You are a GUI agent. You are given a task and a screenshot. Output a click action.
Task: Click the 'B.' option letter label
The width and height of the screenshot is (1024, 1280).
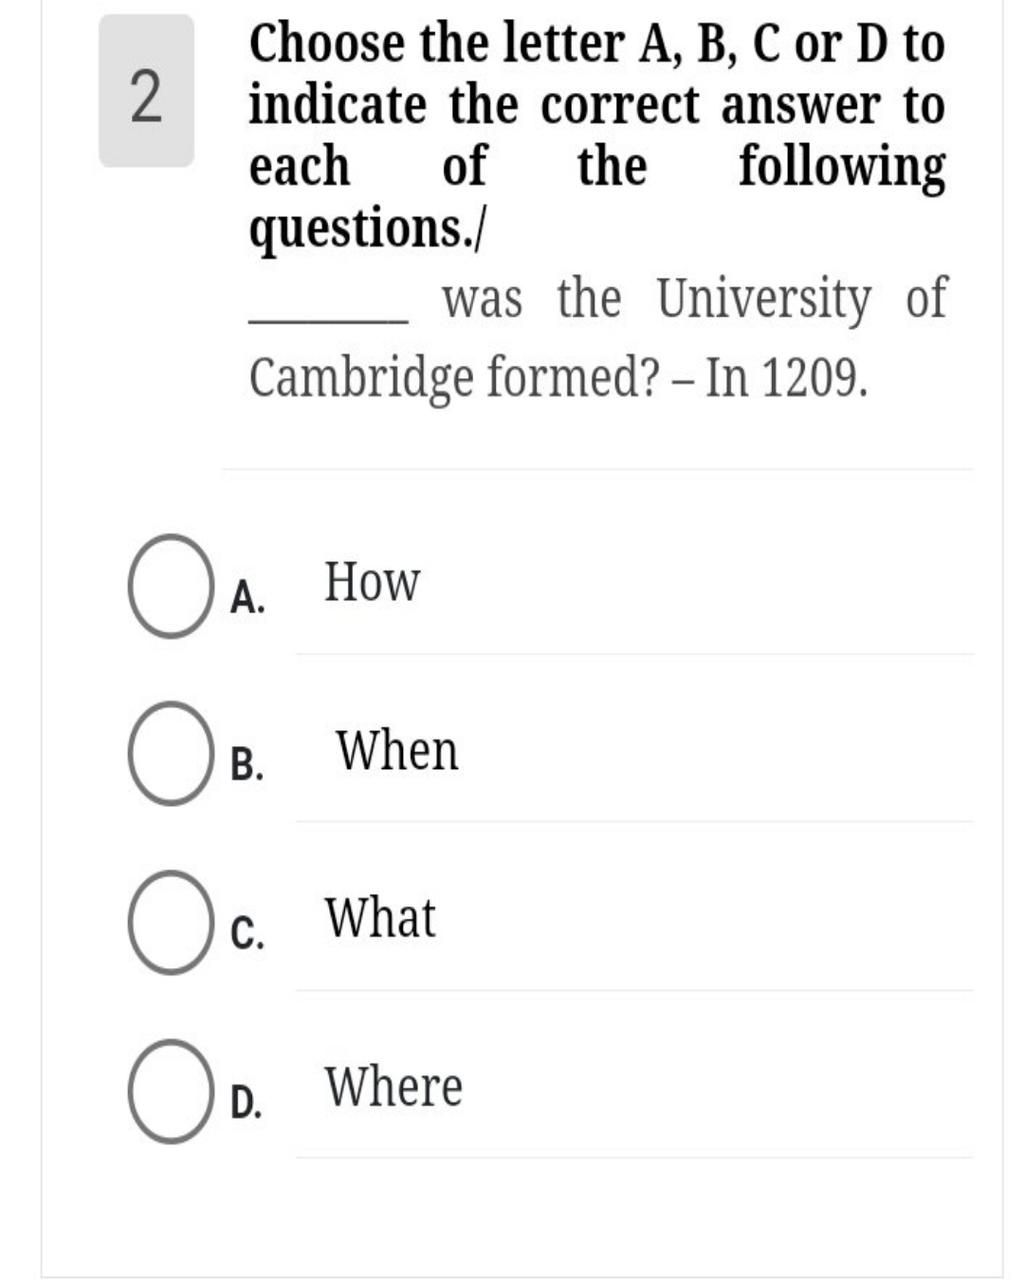(x=247, y=766)
